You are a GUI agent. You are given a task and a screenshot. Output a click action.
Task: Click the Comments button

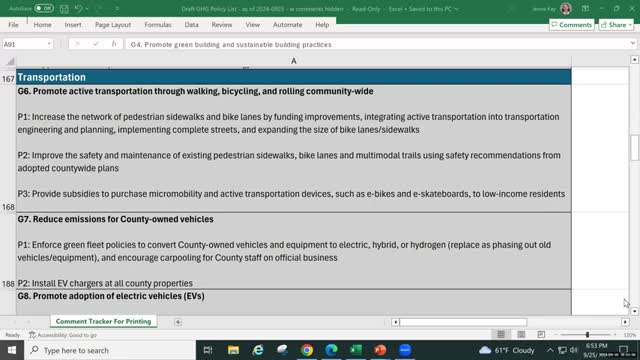(x=571, y=25)
